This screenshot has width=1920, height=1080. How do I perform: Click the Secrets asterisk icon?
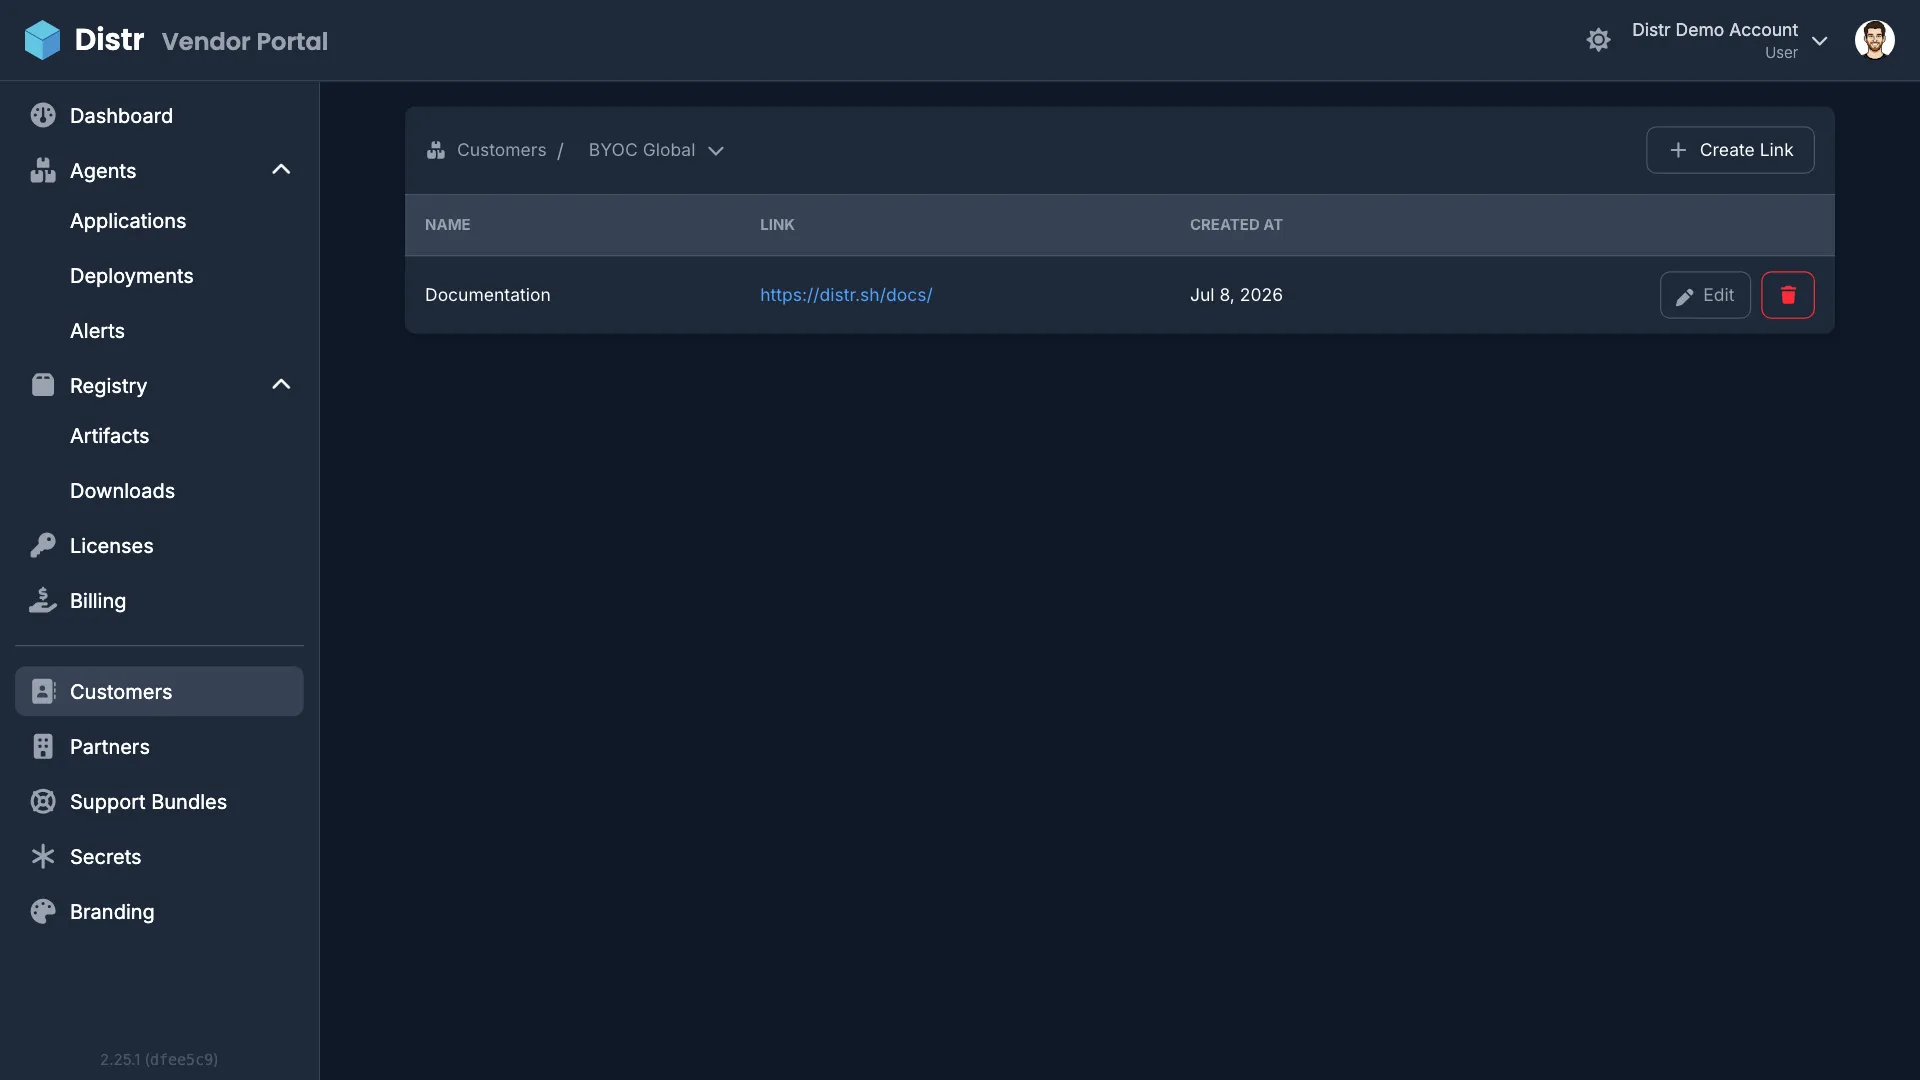tap(43, 856)
